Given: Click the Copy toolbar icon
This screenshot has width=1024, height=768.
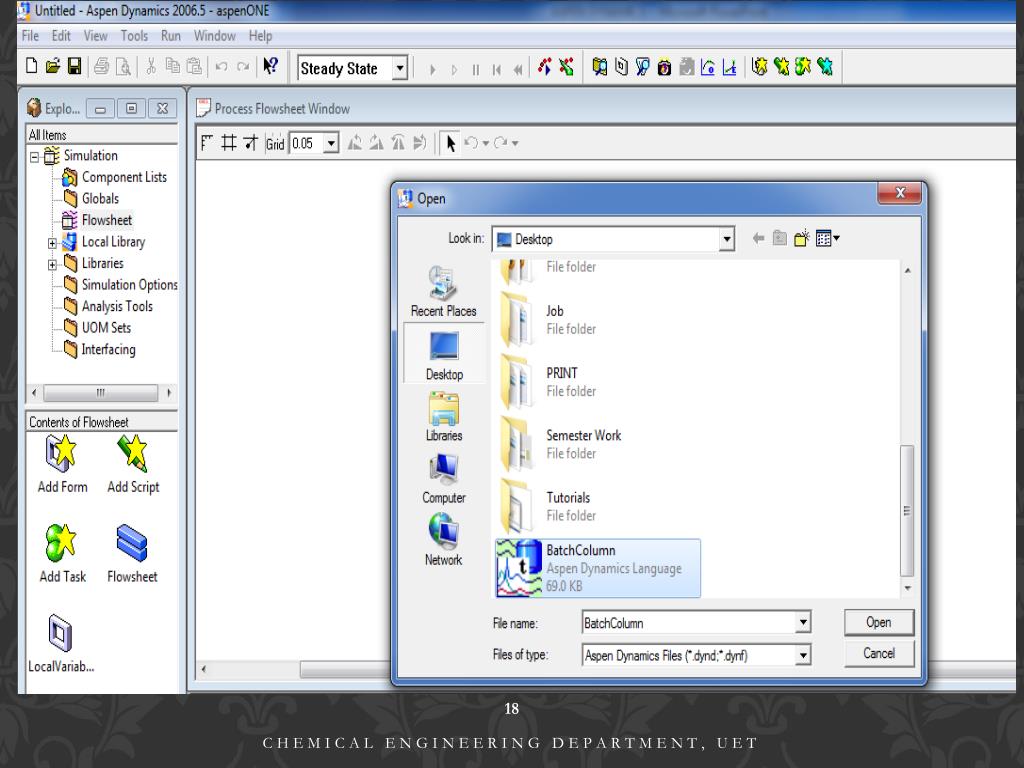Looking at the screenshot, I should point(172,66).
